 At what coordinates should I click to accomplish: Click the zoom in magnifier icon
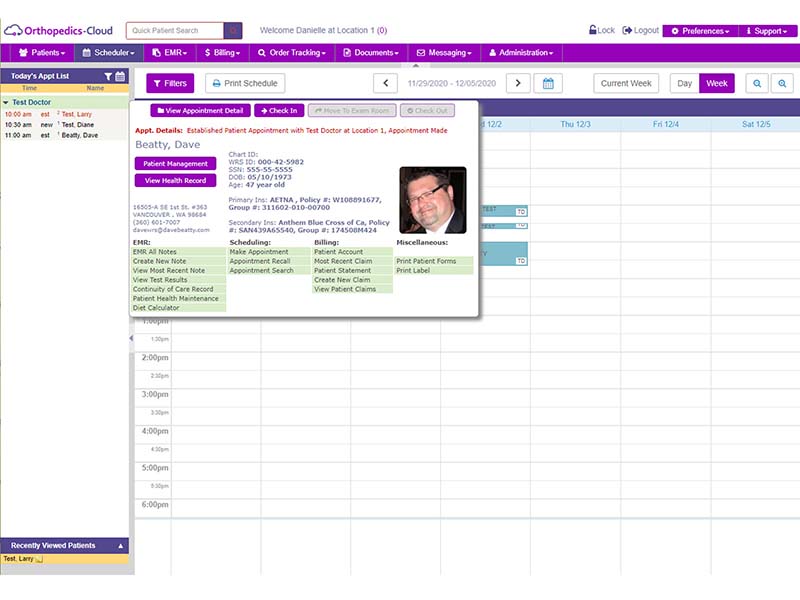[x=782, y=83]
